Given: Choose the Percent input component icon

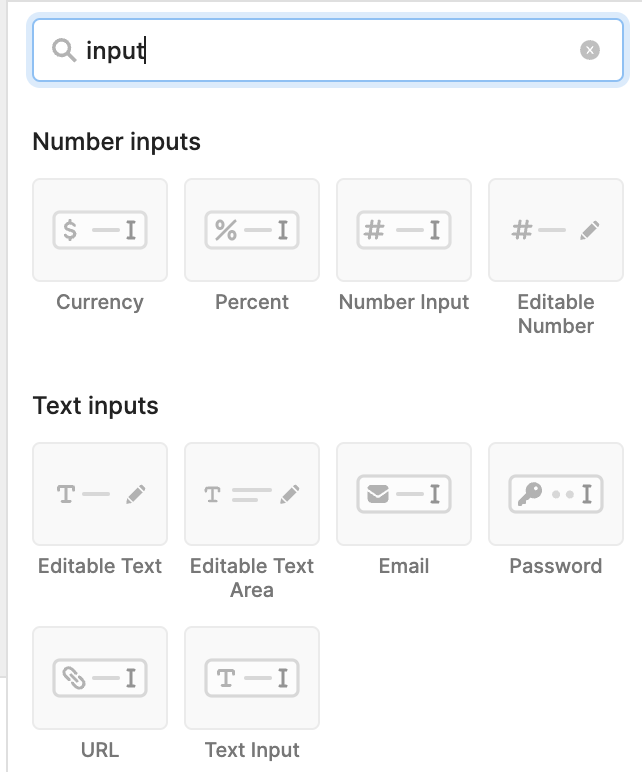Looking at the screenshot, I should click(252, 230).
